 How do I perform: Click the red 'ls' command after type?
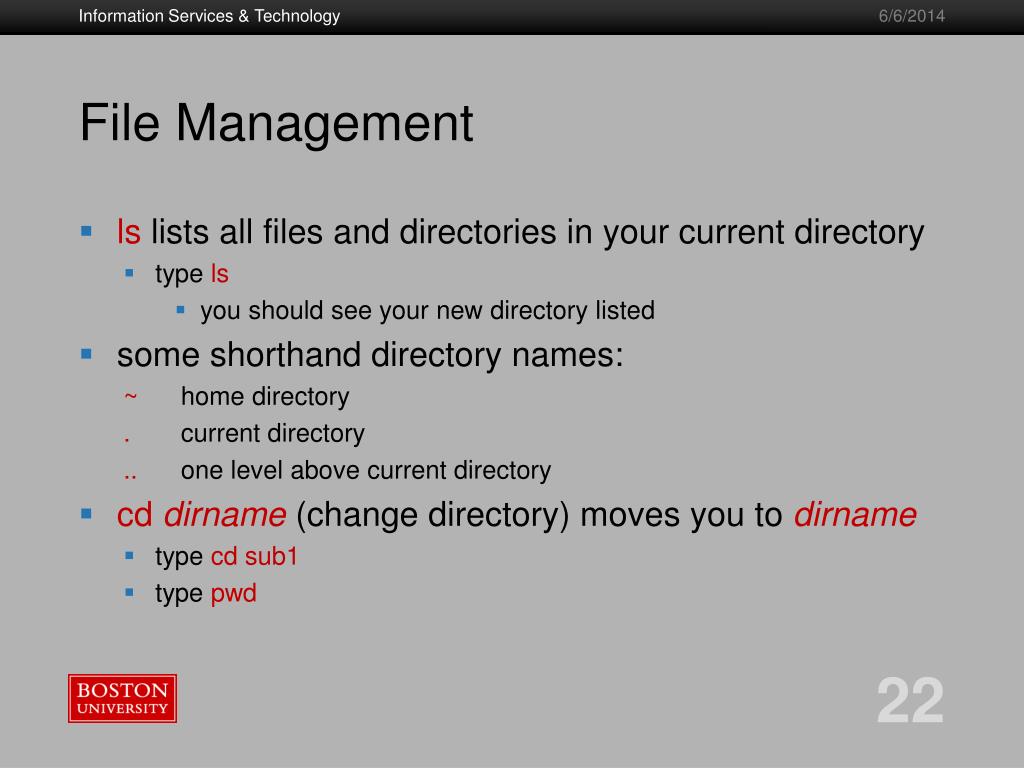(x=219, y=274)
